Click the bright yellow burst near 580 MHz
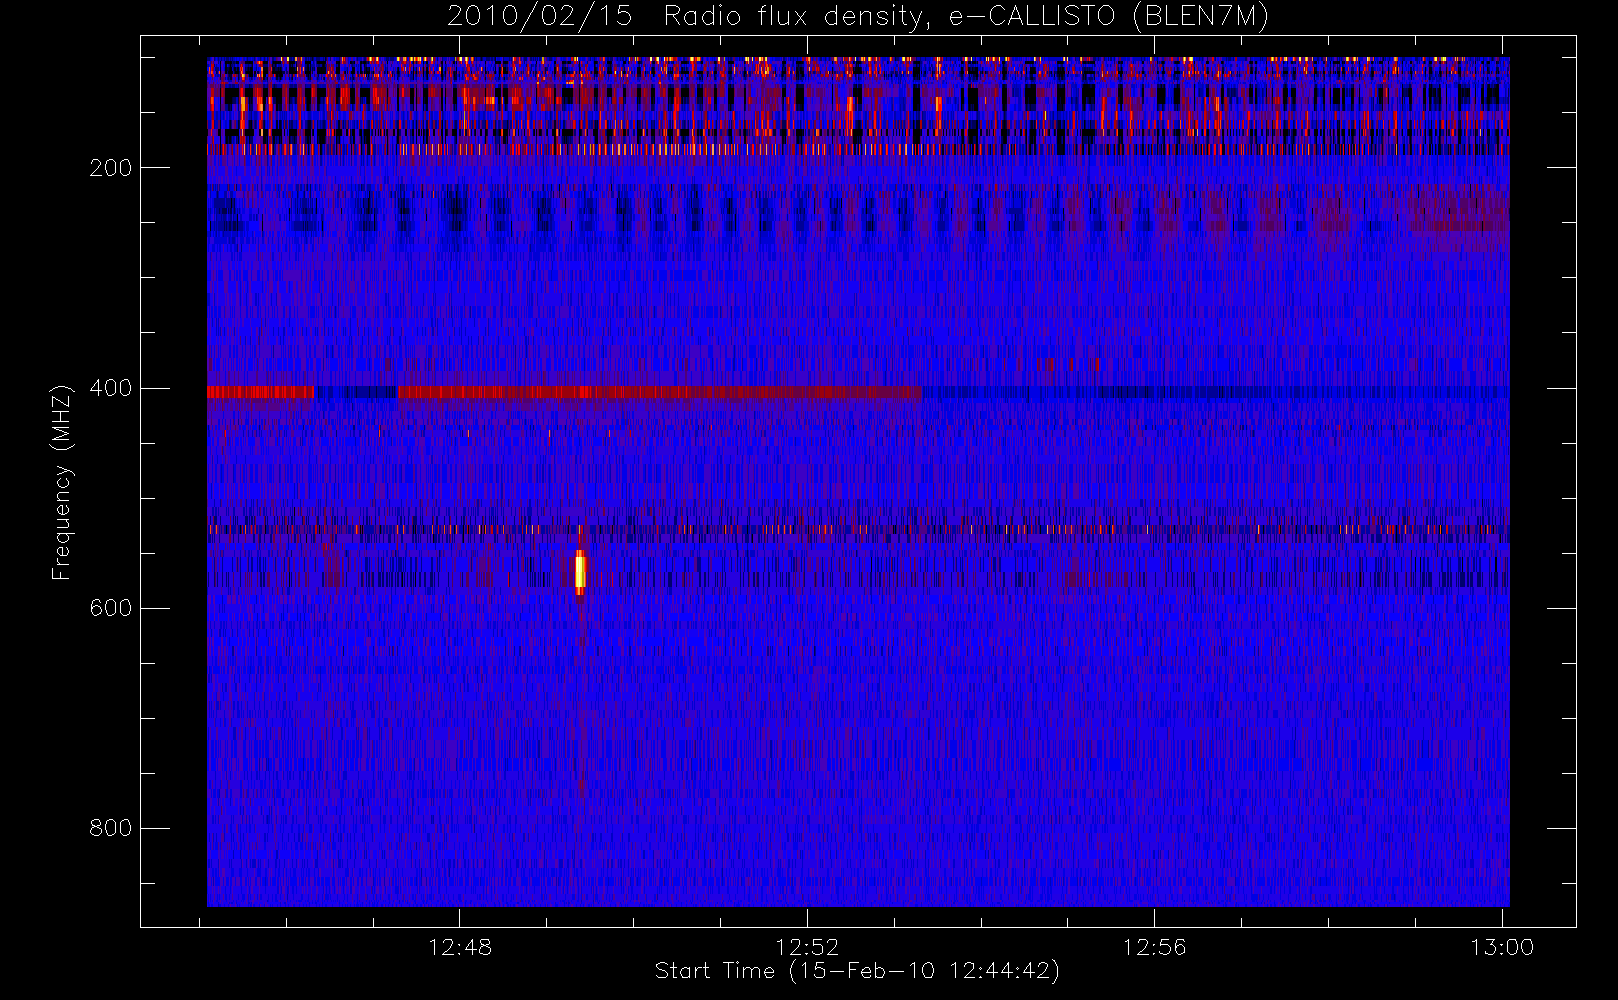The height and width of the screenshot is (1000, 1618). [580, 572]
